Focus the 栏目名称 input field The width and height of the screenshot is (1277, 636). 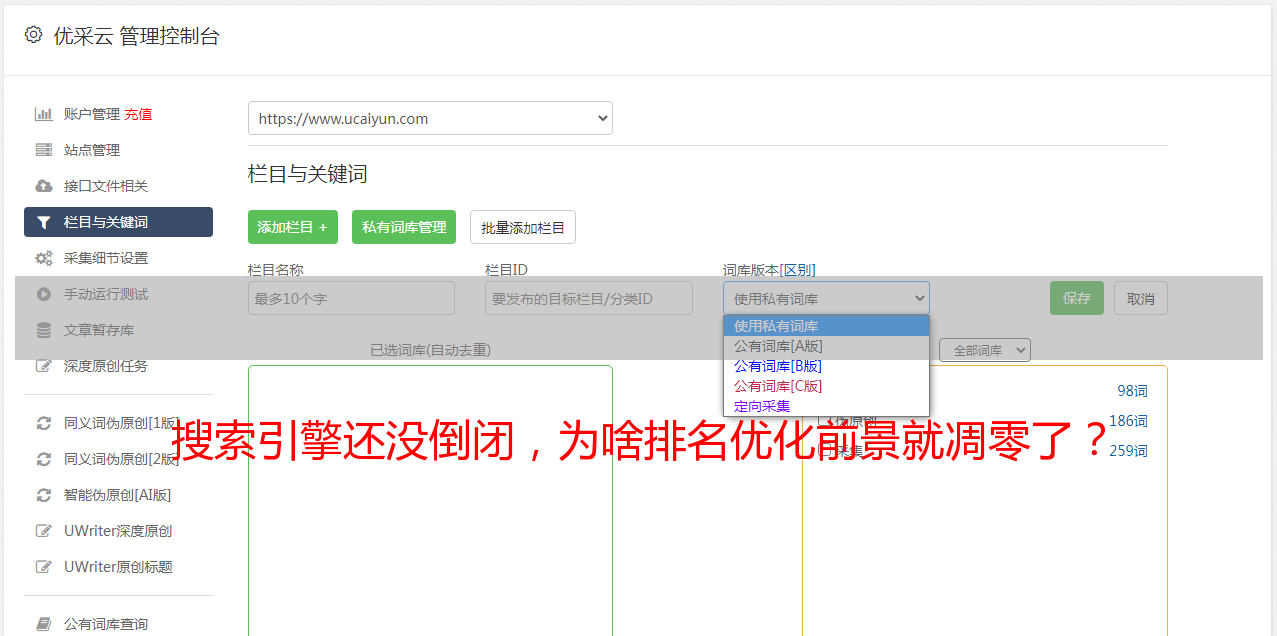[351, 298]
